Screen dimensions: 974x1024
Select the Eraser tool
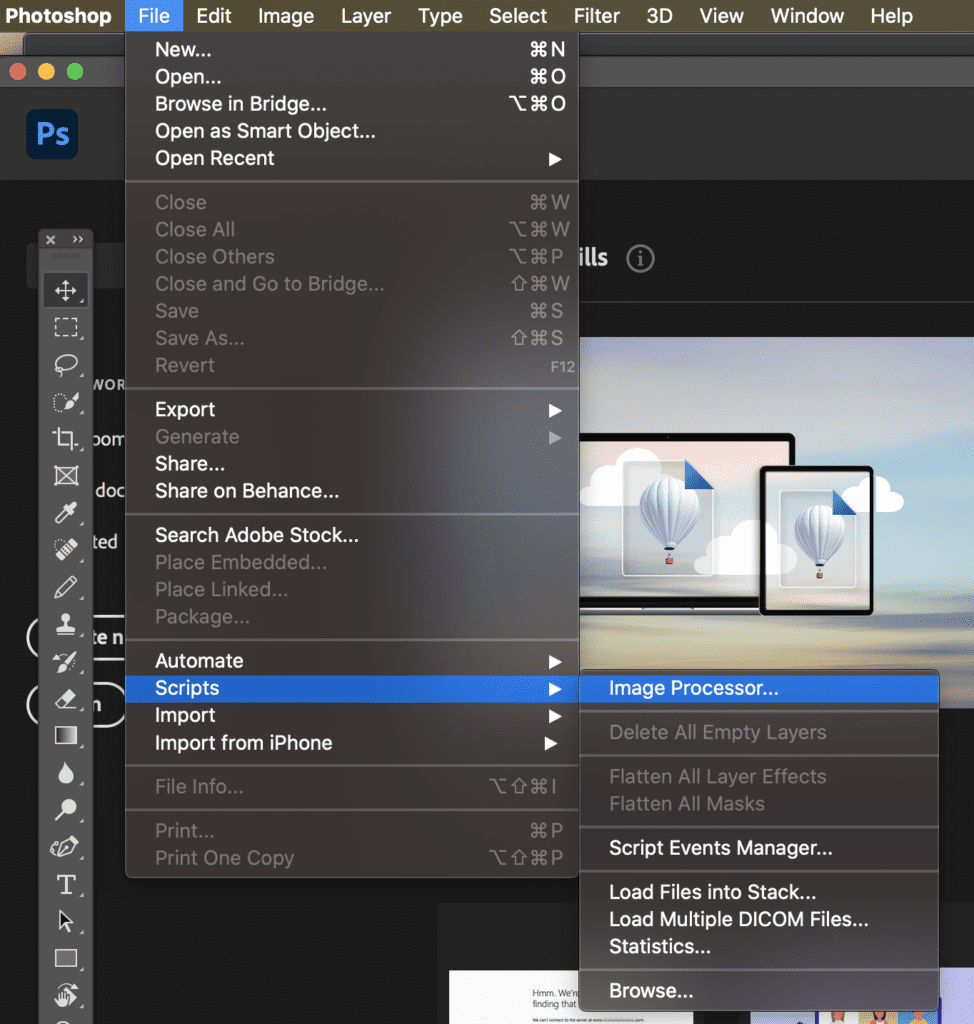click(x=65, y=698)
